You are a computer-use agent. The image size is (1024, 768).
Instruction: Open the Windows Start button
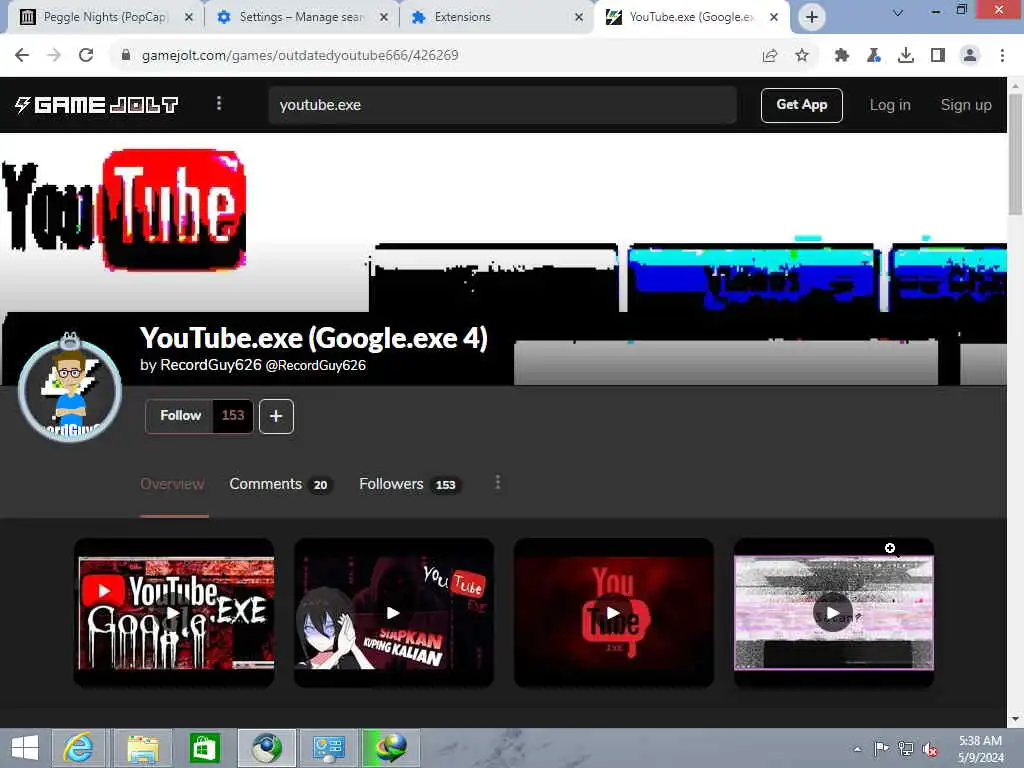click(25, 748)
